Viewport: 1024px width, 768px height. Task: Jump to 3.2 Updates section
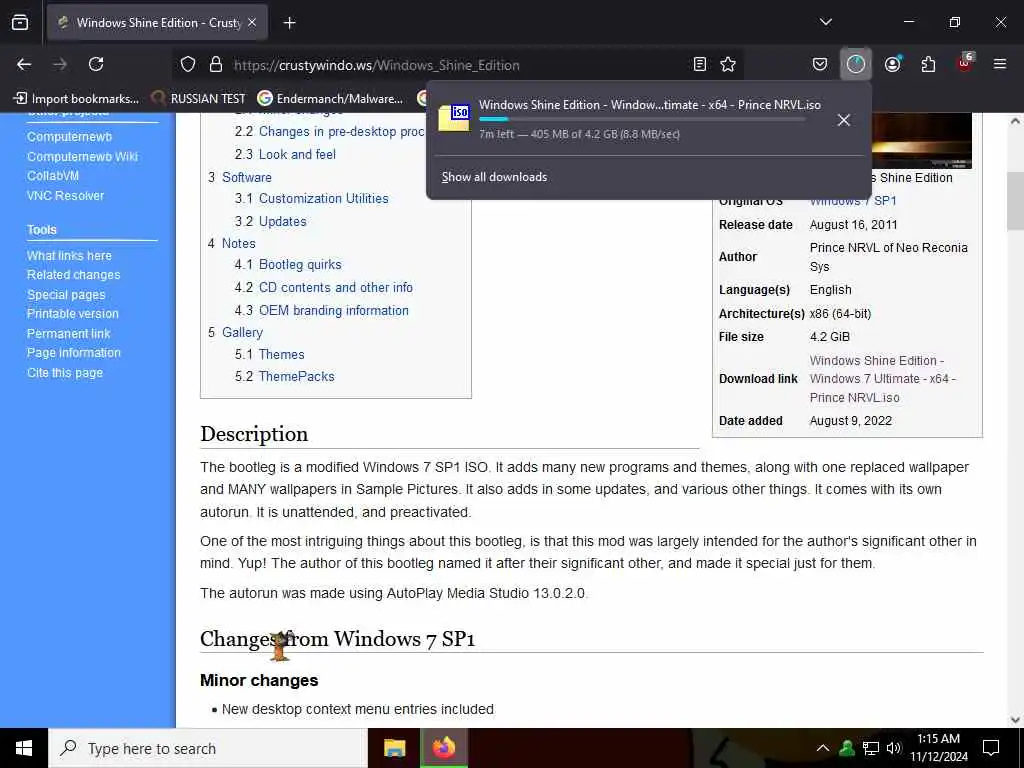click(x=270, y=221)
